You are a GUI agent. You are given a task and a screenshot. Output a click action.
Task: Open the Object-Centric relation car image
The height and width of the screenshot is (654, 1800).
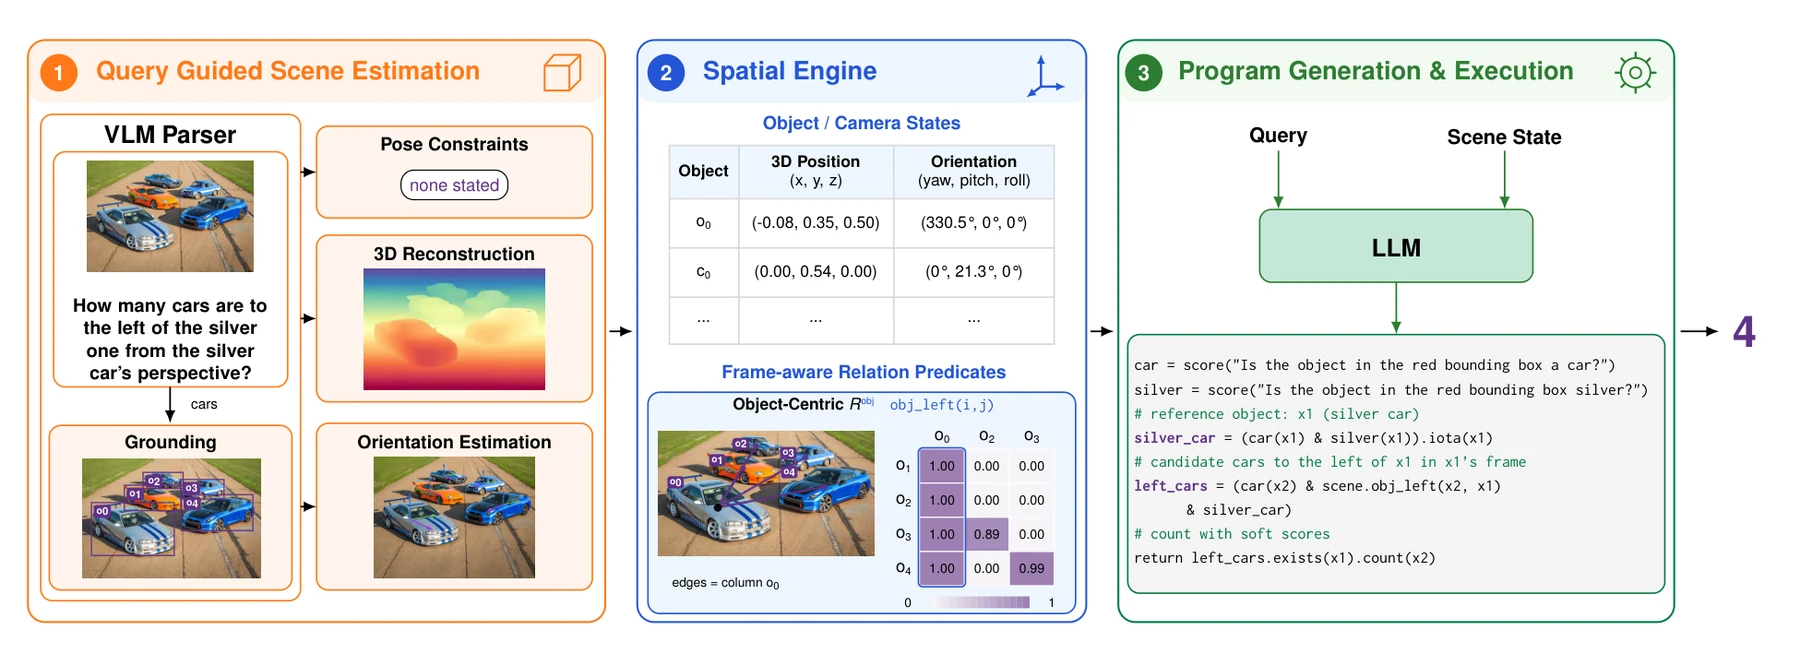(766, 493)
